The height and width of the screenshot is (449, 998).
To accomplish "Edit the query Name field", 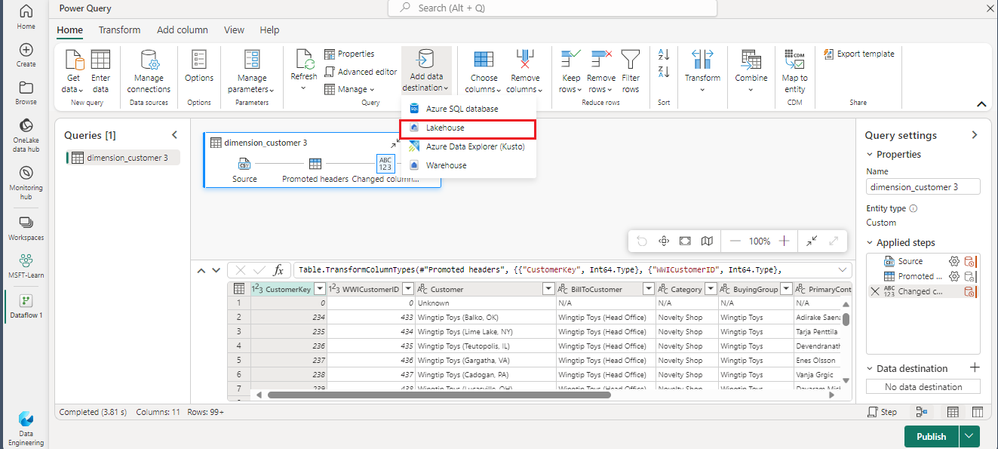I will click(x=923, y=187).
